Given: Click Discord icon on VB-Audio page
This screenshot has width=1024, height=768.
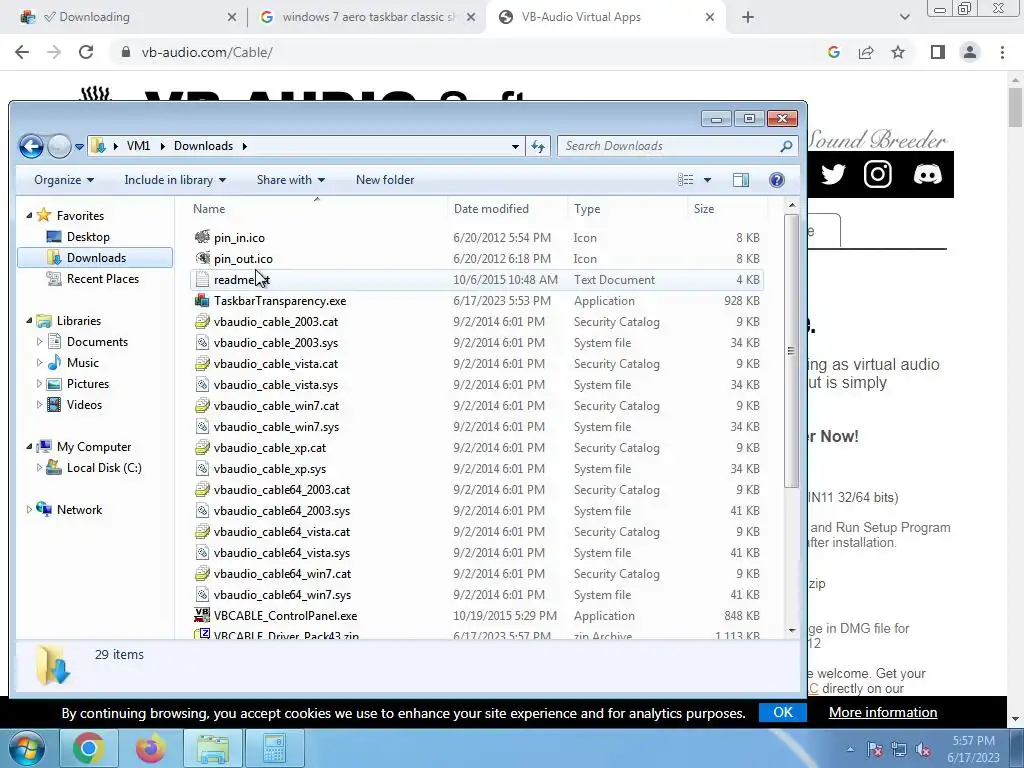Looking at the screenshot, I should pyautogui.click(x=927, y=174).
